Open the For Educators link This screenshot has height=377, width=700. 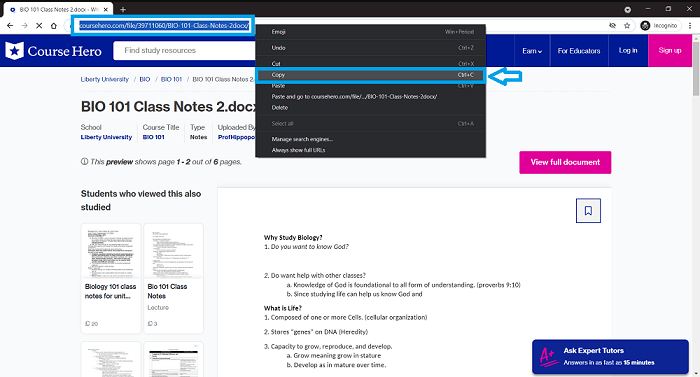579,51
